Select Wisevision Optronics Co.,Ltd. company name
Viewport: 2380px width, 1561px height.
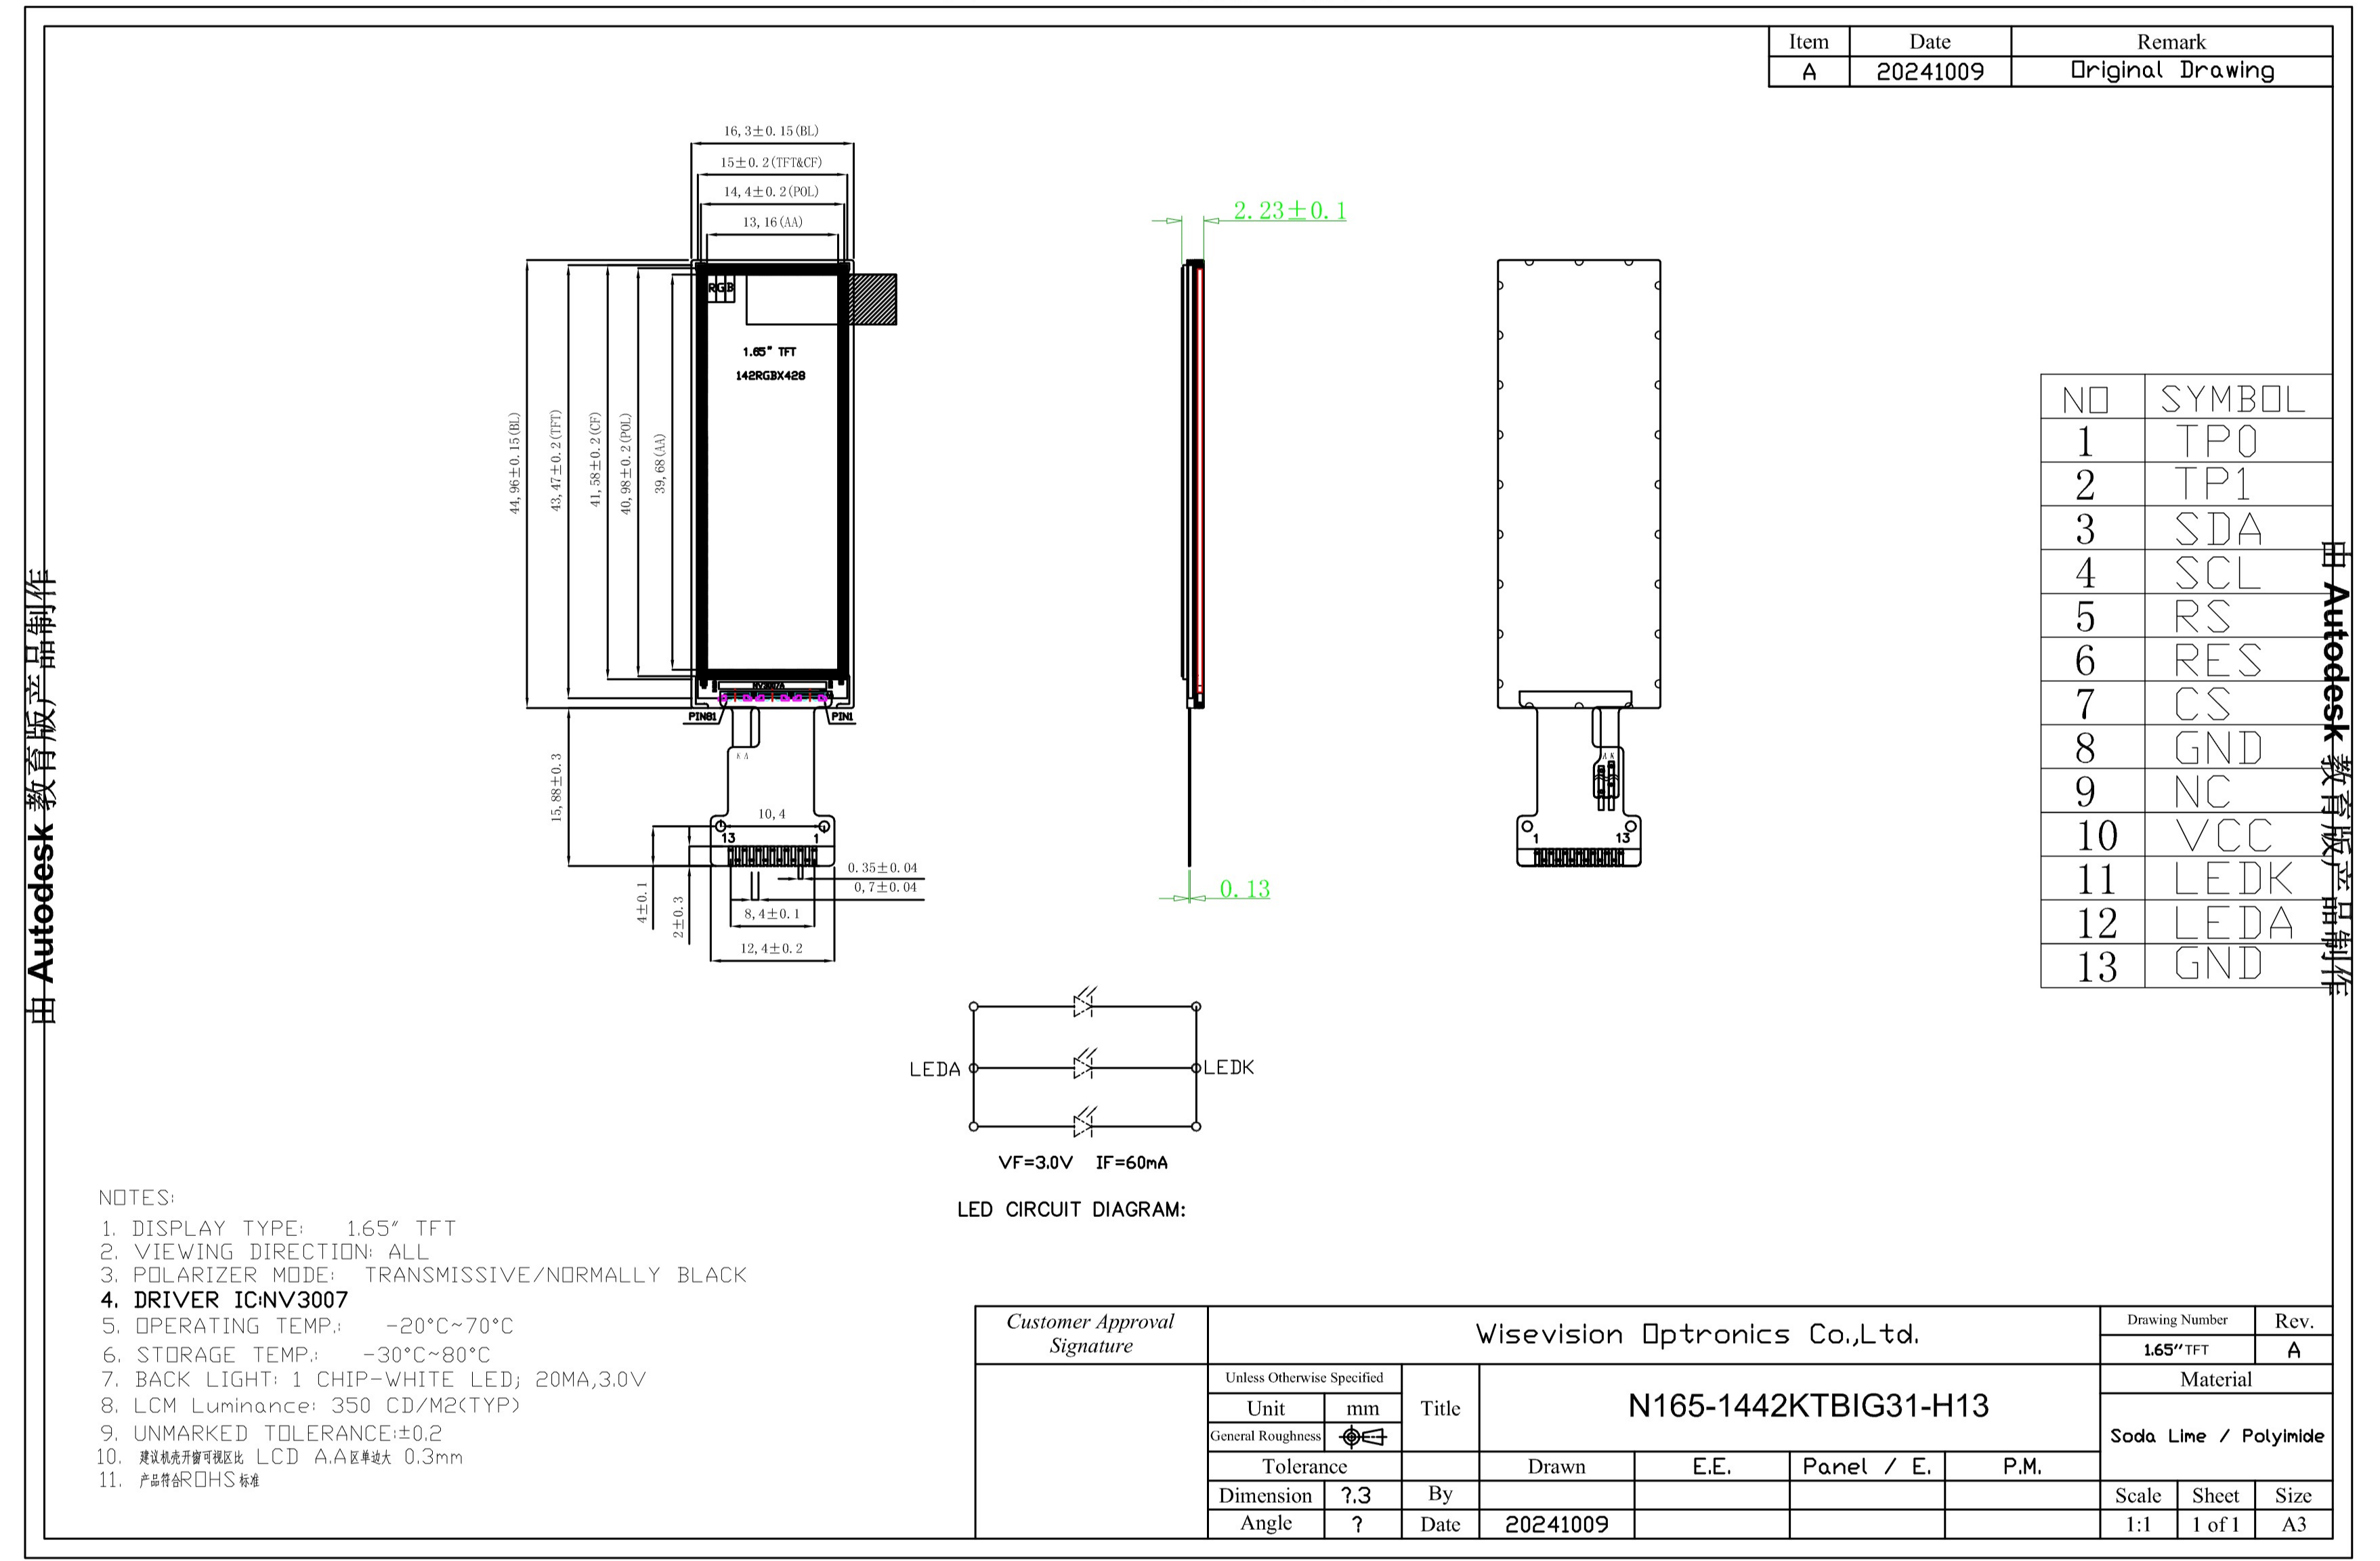pyautogui.click(x=1697, y=1334)
